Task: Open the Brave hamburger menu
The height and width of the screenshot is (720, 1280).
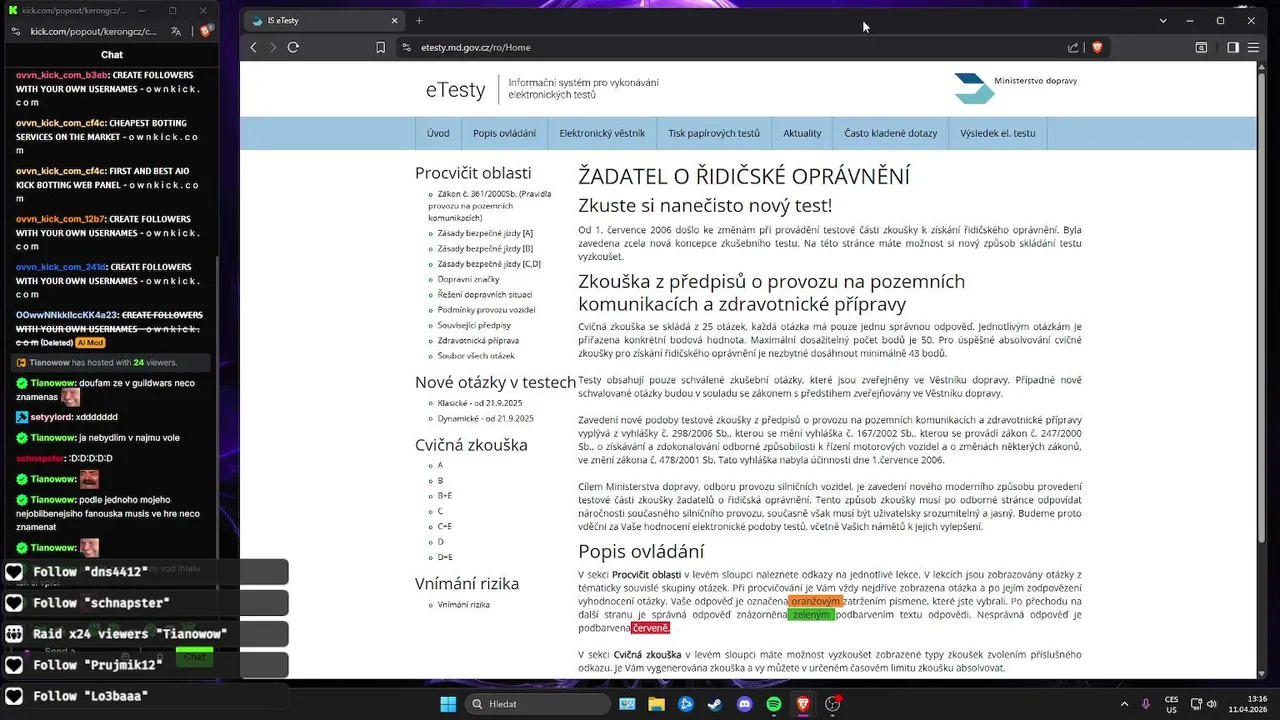Action: pyautogui.click(x=1254, y=47)
